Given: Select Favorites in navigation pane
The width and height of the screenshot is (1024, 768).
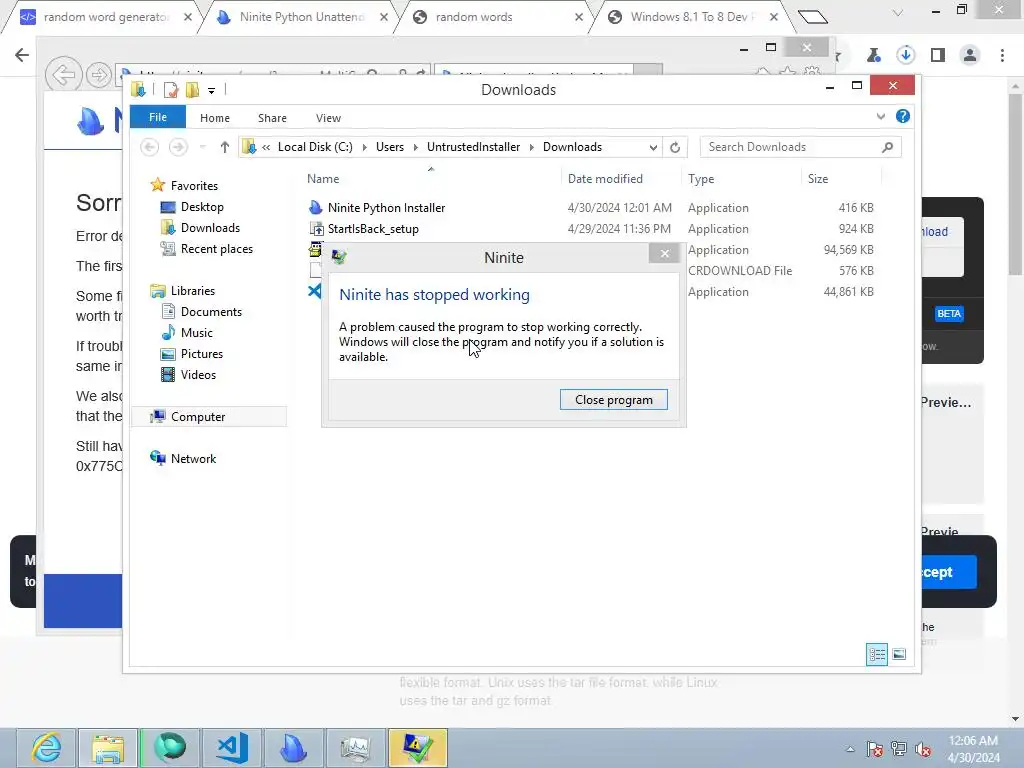Looking at the screenshot, I should [194, 185].
